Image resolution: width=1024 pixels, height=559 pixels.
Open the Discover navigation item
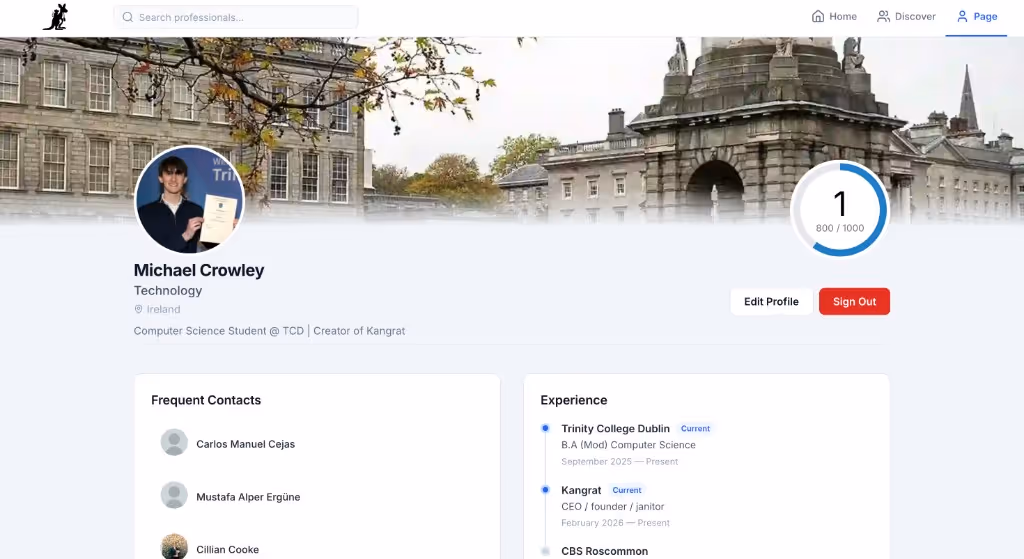click(x=906, y=16)
